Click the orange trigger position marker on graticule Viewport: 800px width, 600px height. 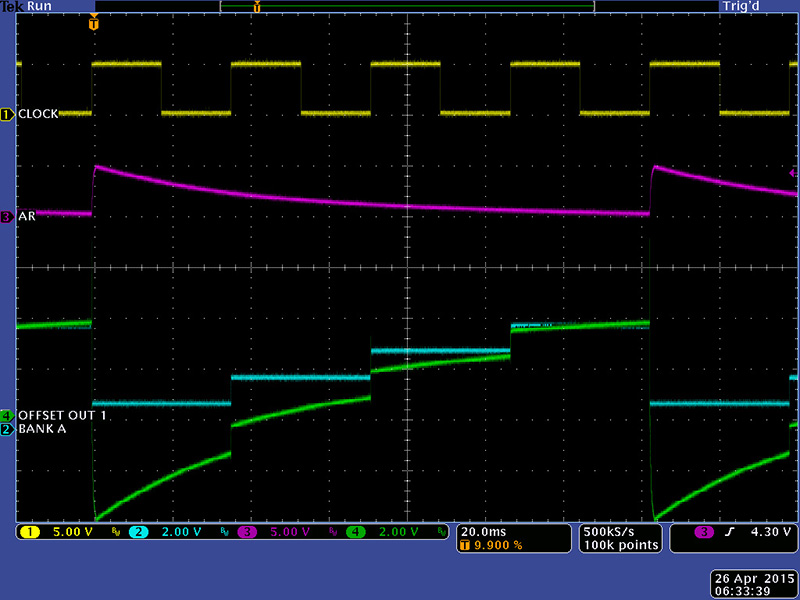(94, 23)
